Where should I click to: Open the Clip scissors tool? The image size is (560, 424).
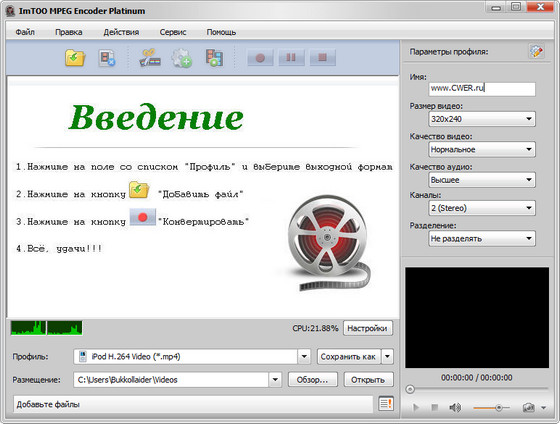[x=150, y=58]
